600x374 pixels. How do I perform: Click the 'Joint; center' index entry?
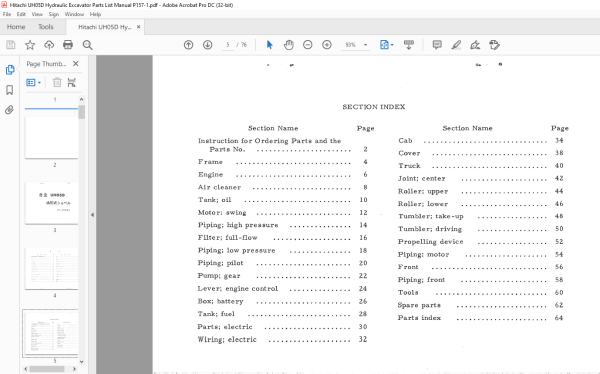[x=422, y=178]
